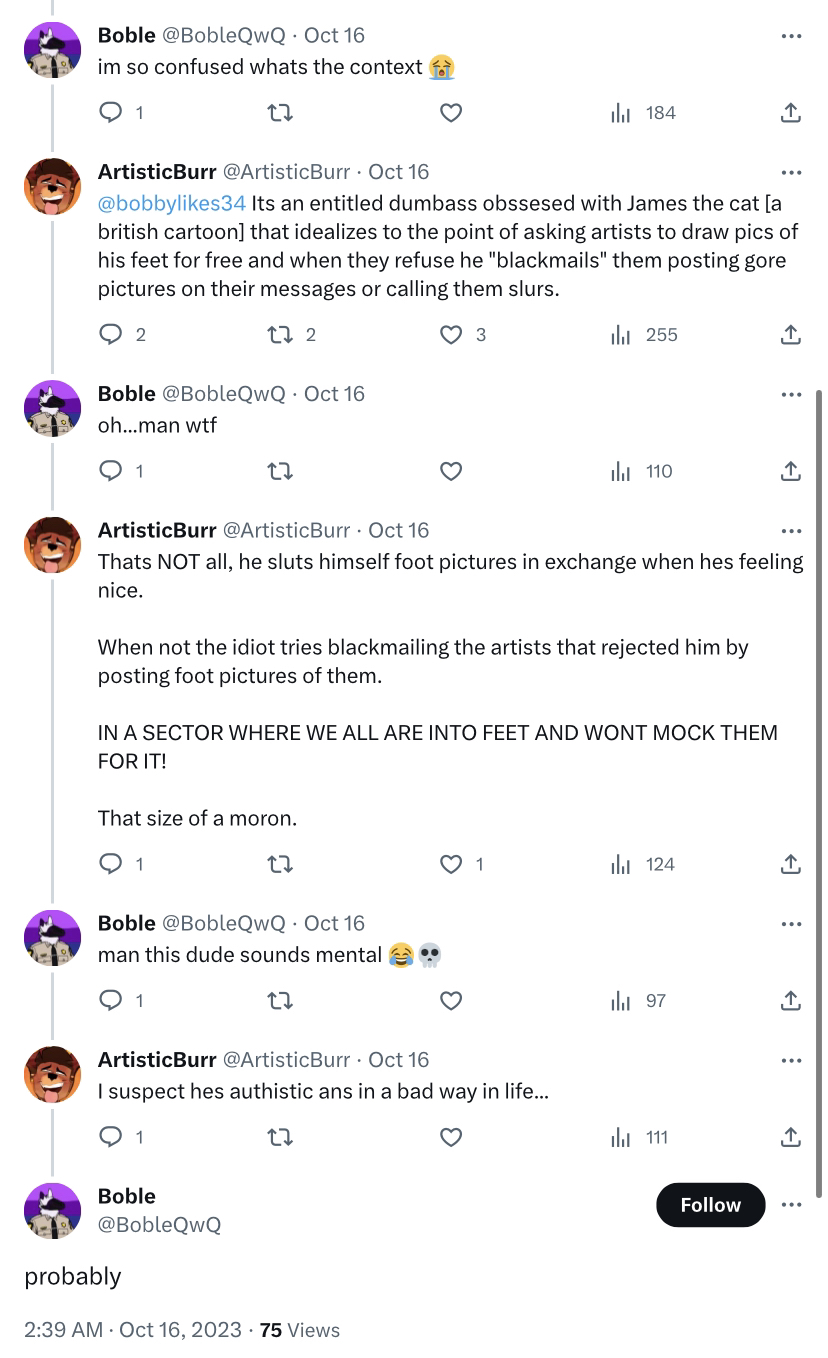The width and height of the screenshot is (828, 1358).
Task: Open more options on 'im so confused' tweet
Action: (791, 36)
